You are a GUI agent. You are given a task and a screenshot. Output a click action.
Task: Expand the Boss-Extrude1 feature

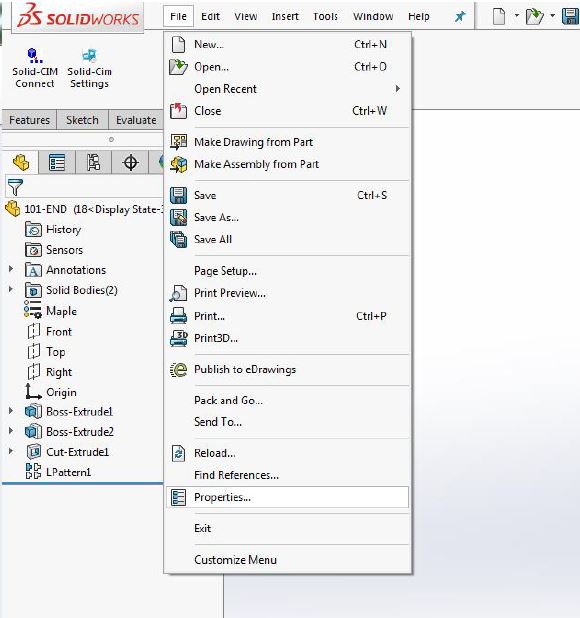click(x=11, y=411)
